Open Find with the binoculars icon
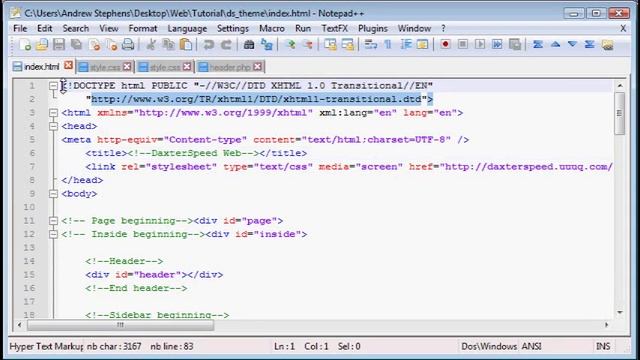Viewport: 640px width, 360px height. [x=249, y=44]
